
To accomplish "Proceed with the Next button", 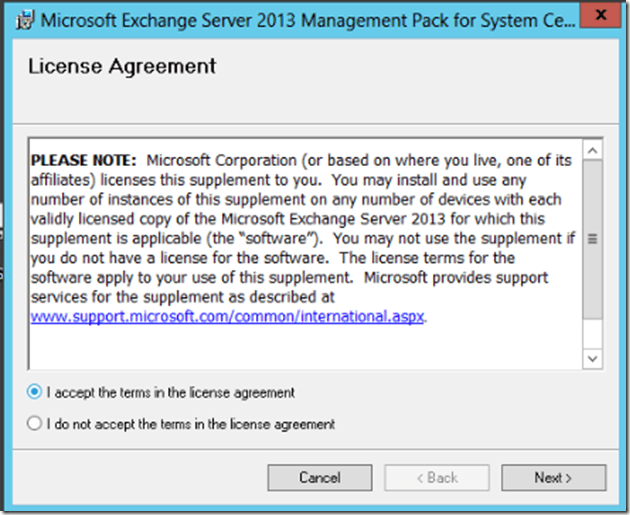I will [553, 478].
